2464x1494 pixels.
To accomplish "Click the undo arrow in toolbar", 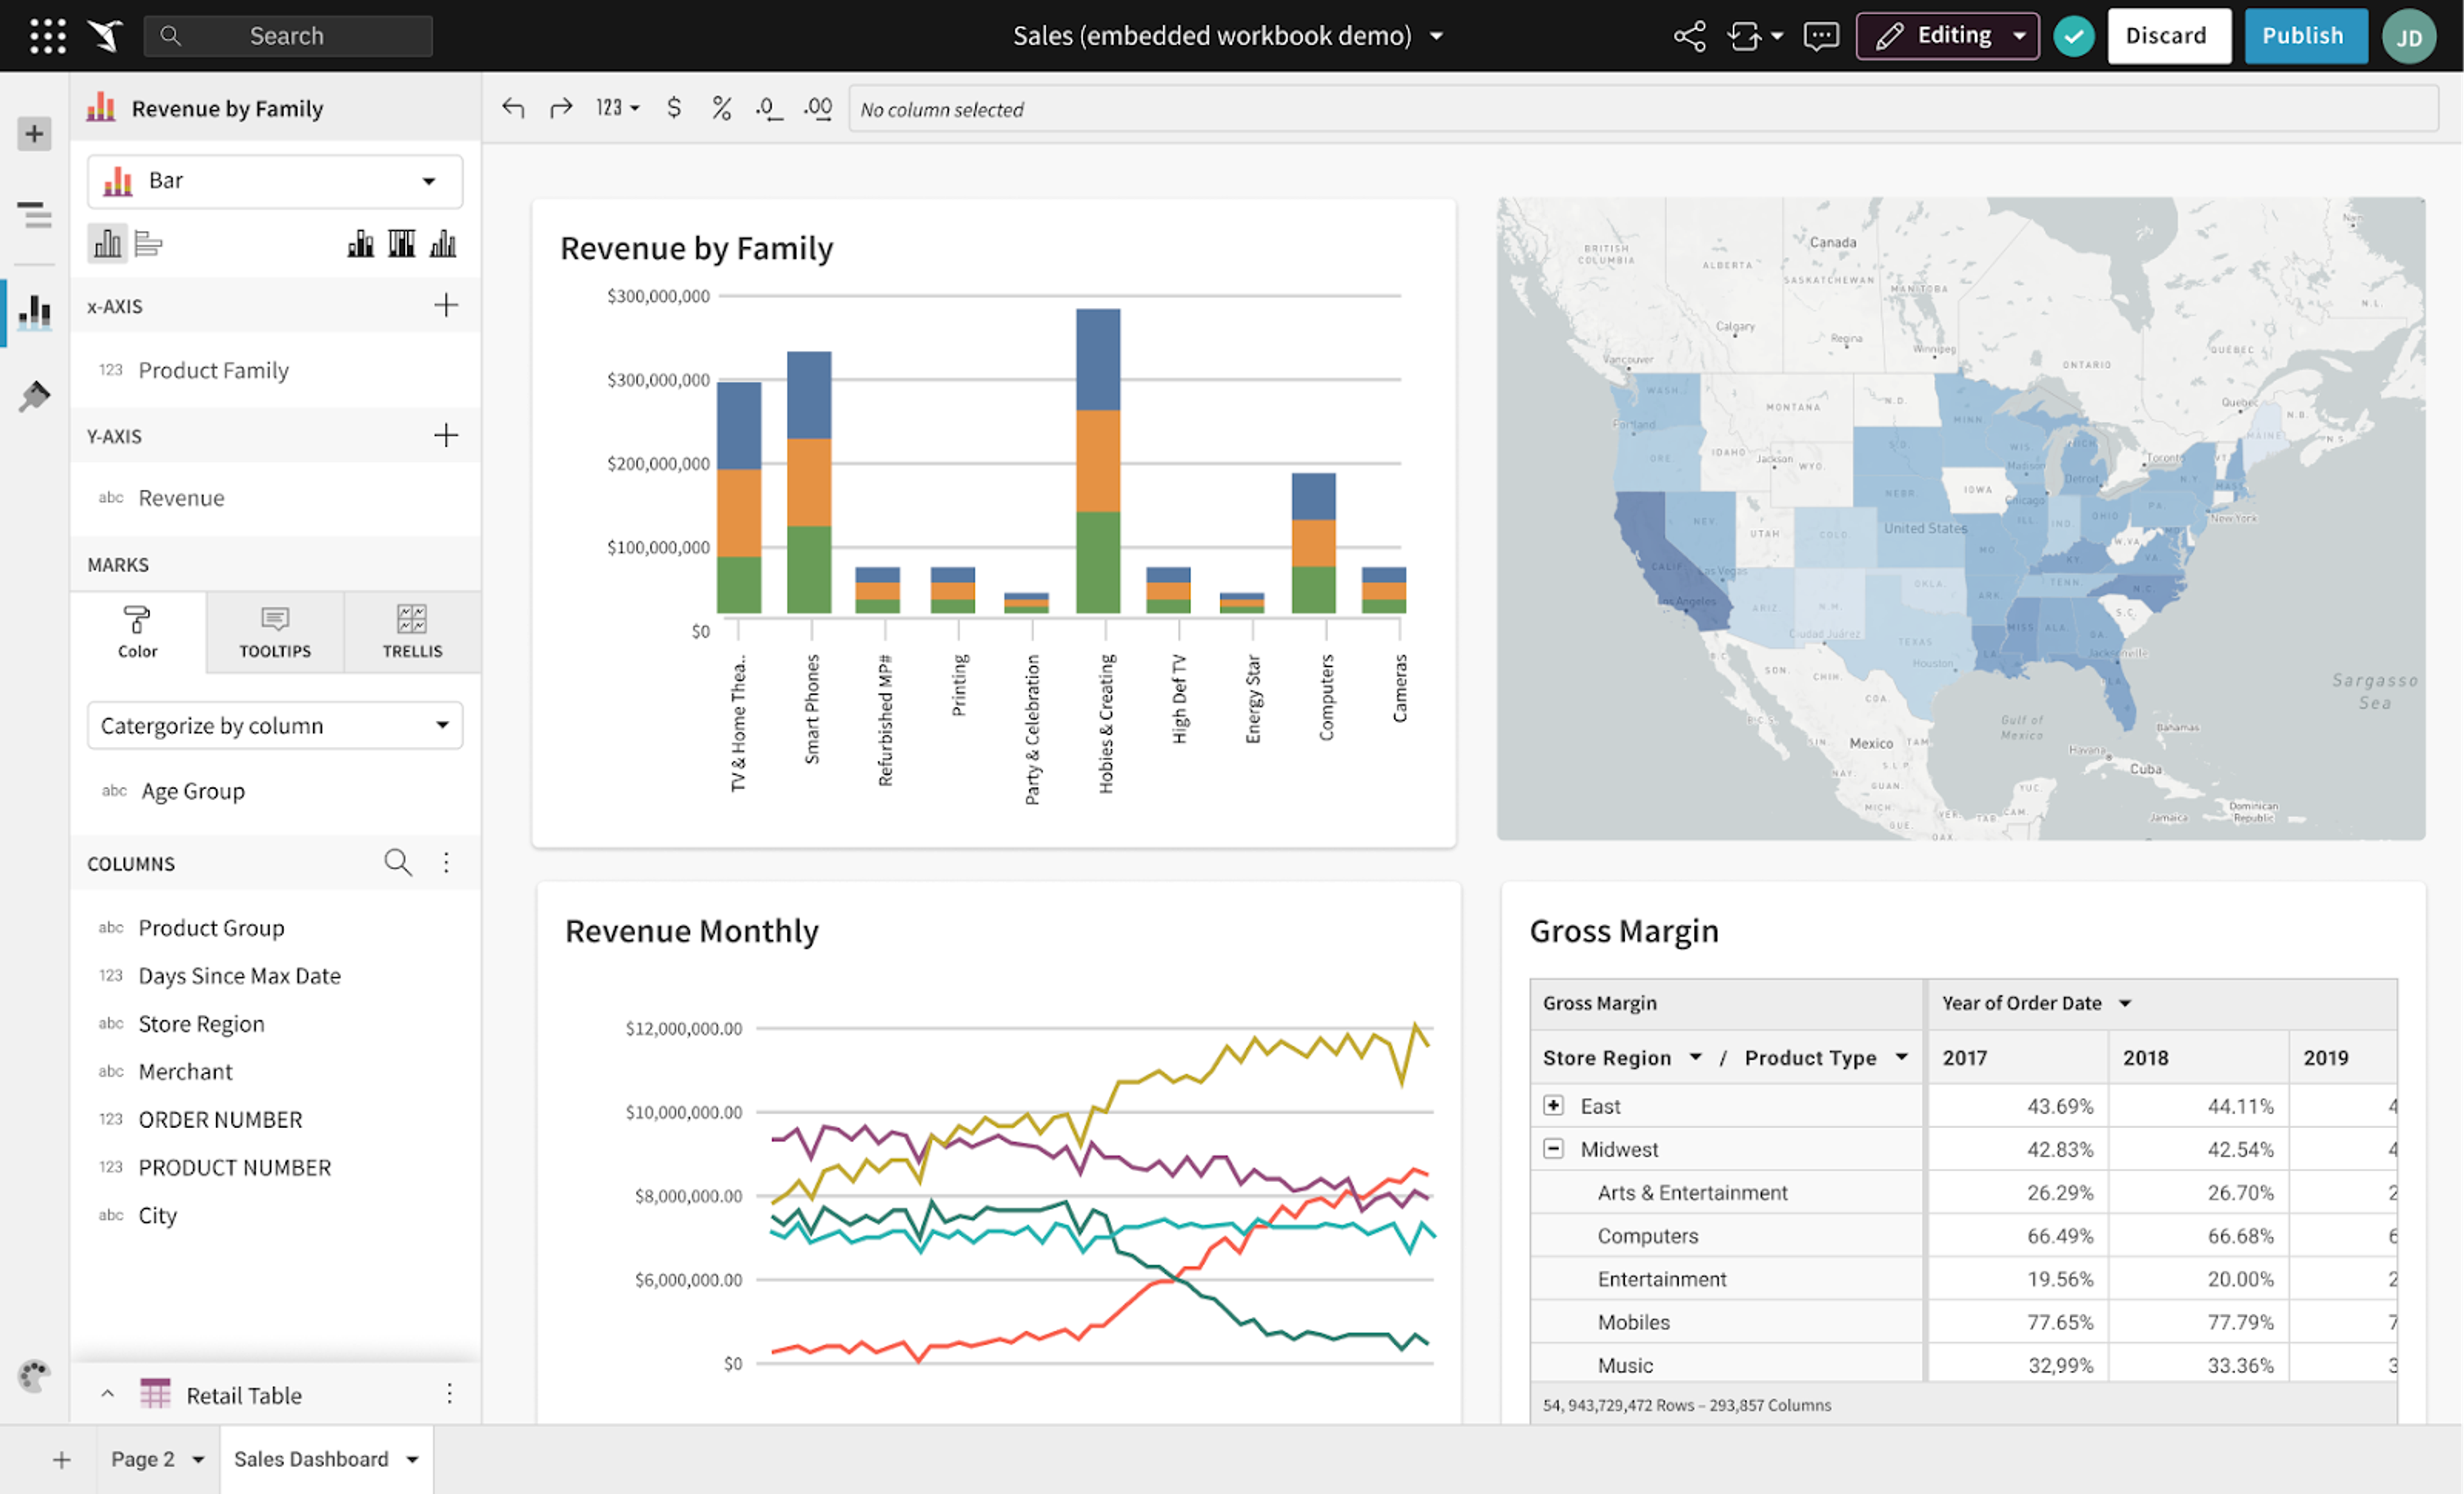I will pos(513,108).
